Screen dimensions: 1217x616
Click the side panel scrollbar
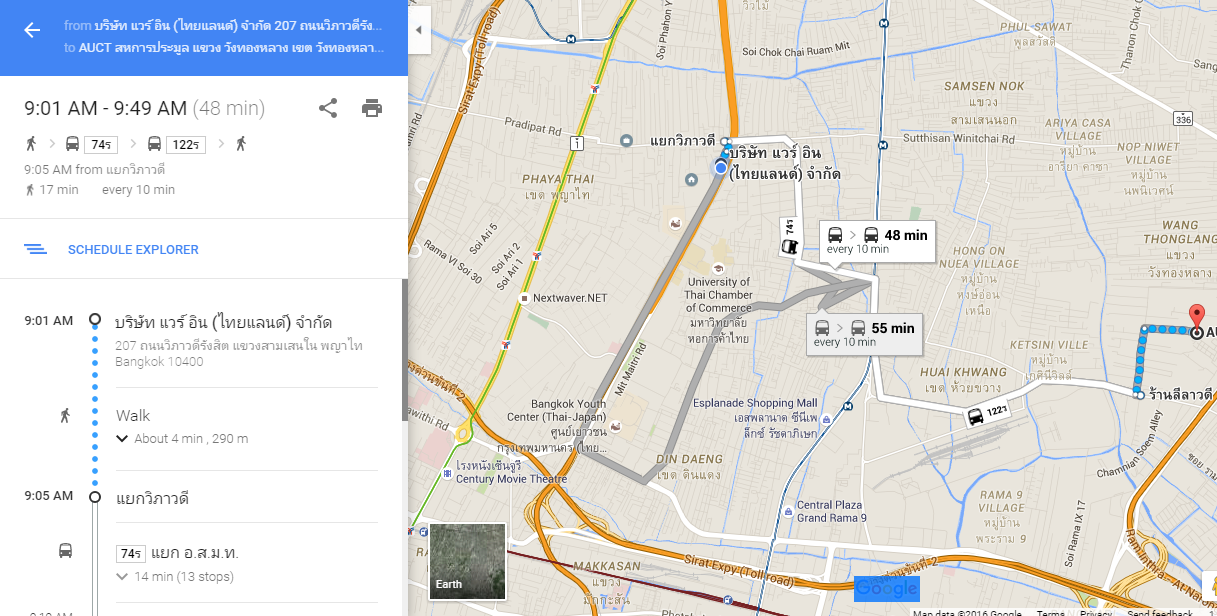[x=404, y=350]
